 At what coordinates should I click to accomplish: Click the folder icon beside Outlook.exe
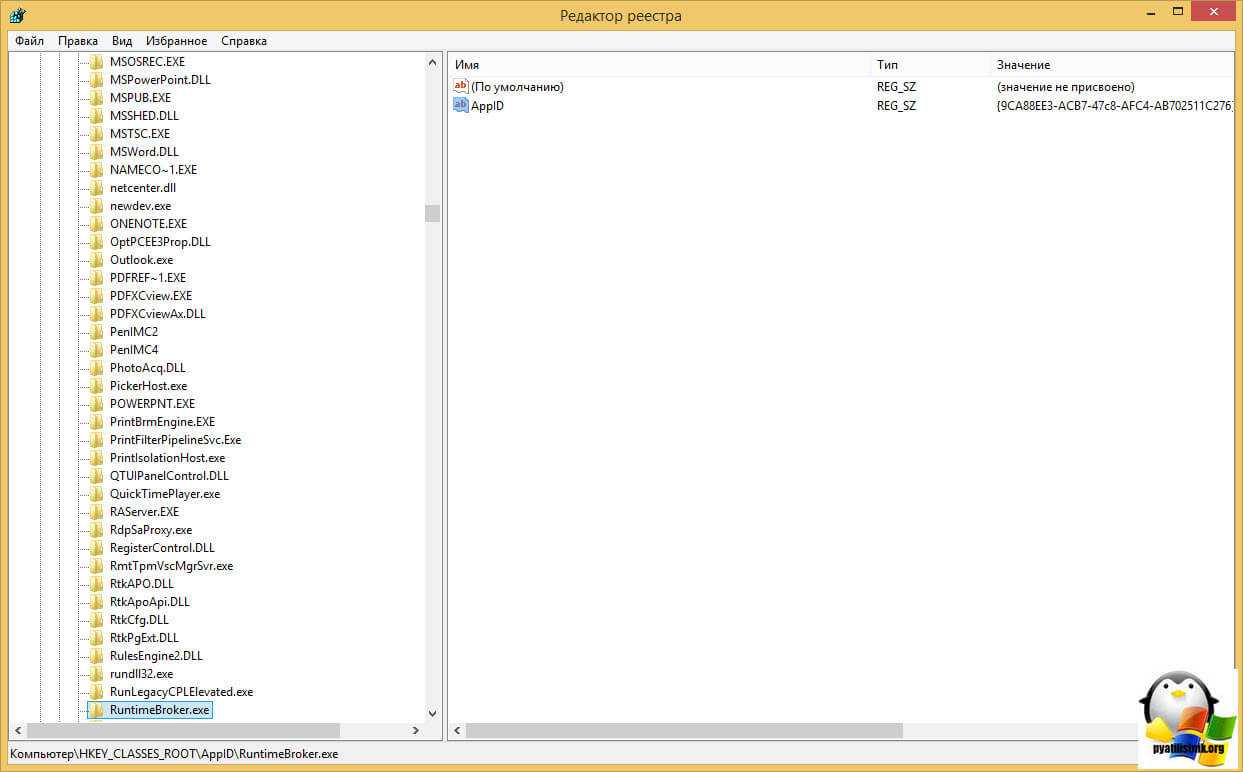pyautogui.click(x=96, y=260)
